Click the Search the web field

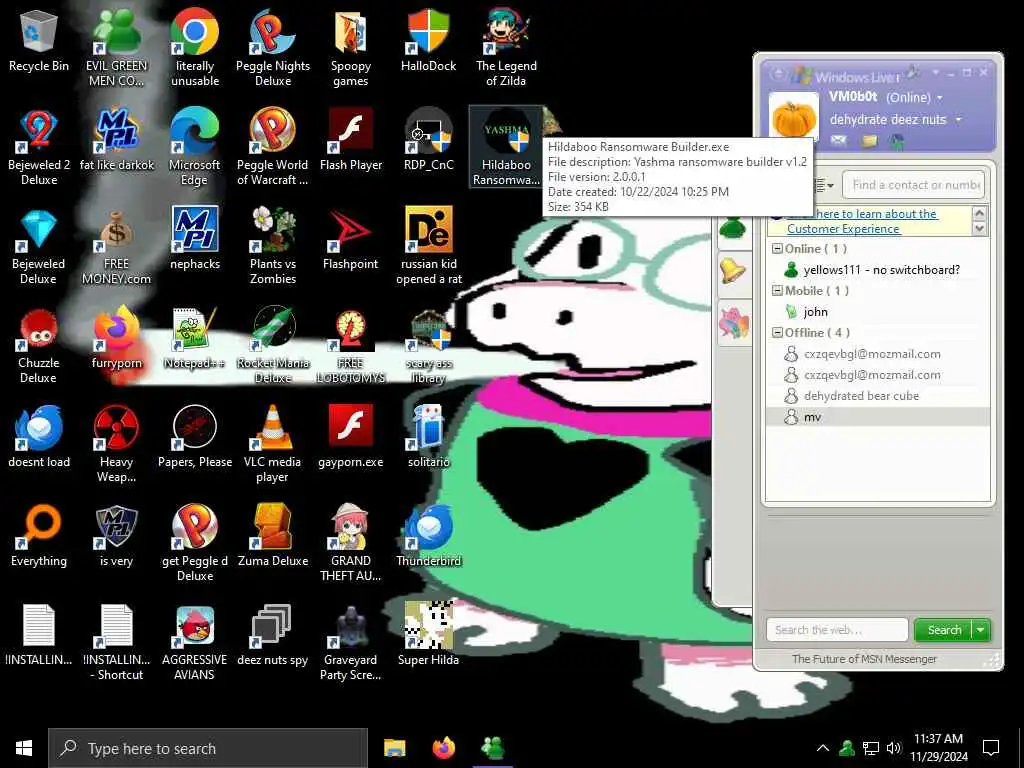click(x=837, y=630)
